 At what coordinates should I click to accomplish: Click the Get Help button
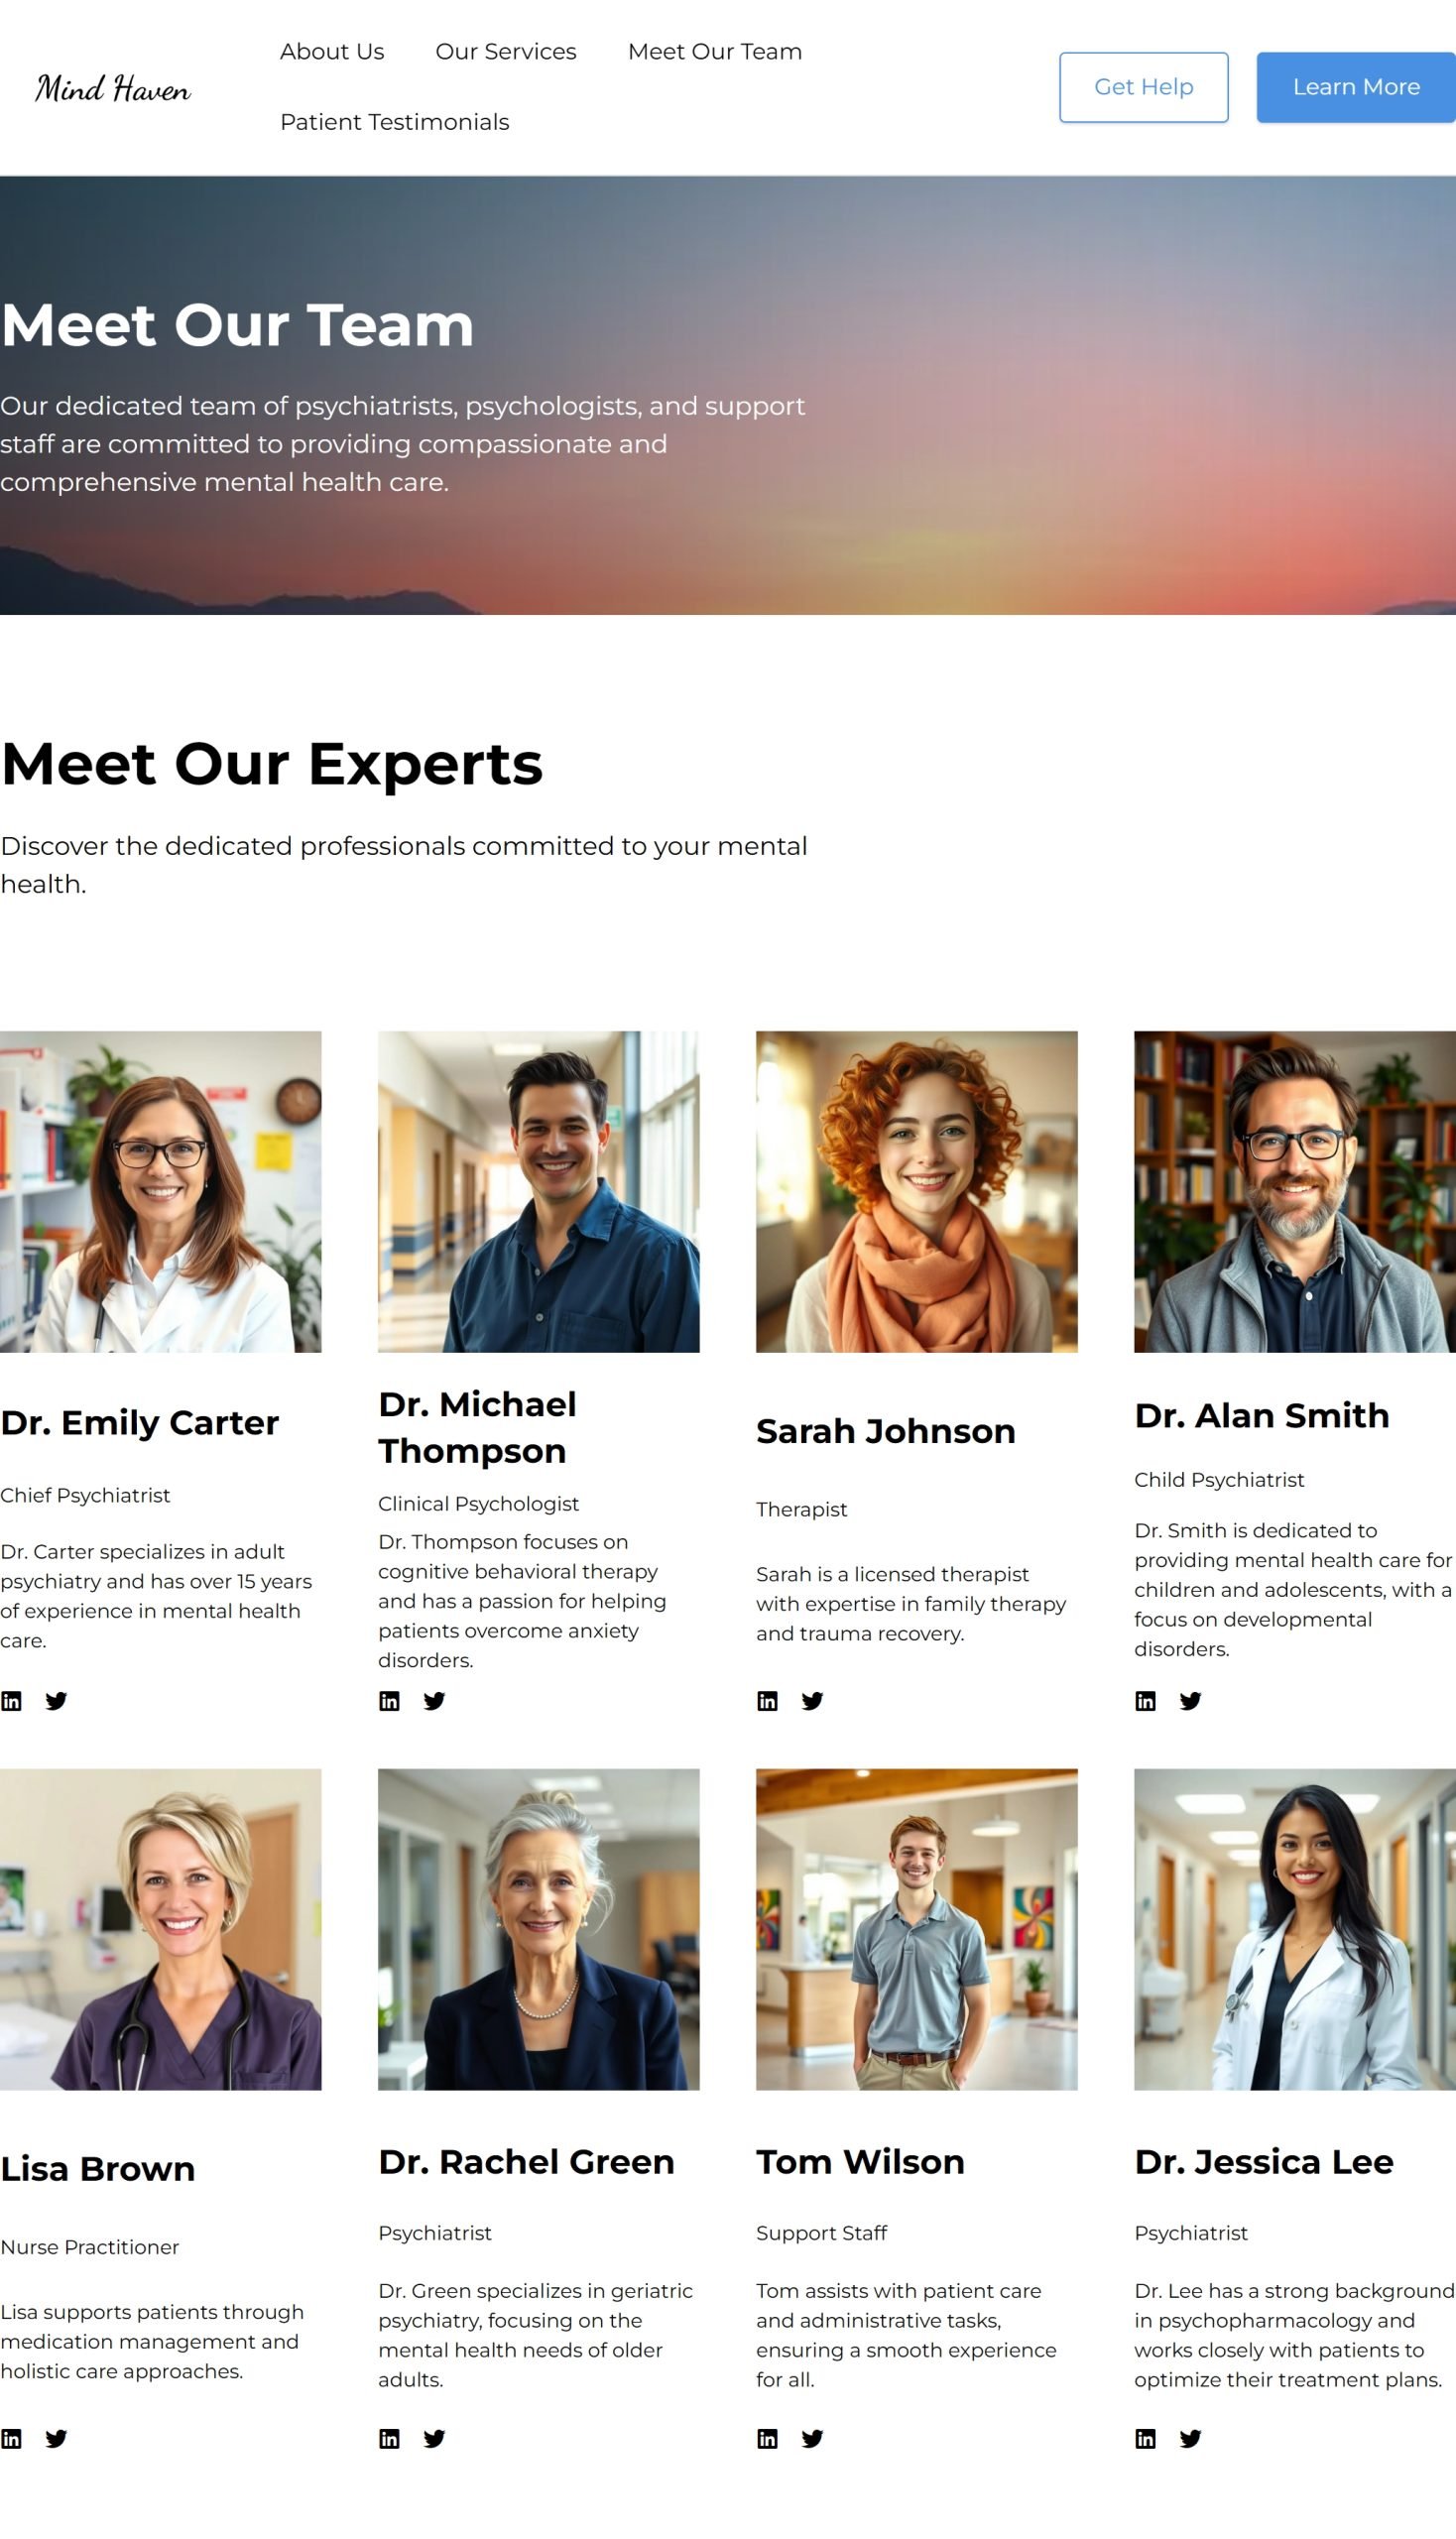1144,88
